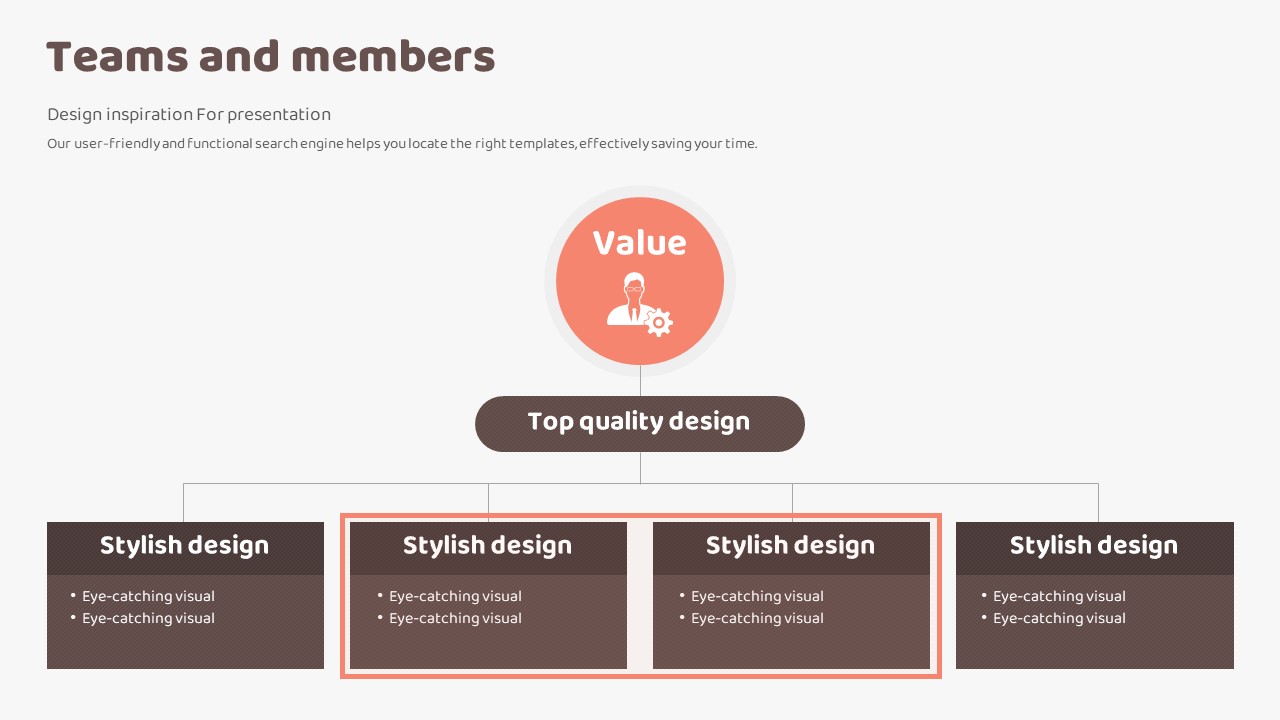
Task: Select first bullet in the rightmost card
Action: click(x=1059, y=596)
